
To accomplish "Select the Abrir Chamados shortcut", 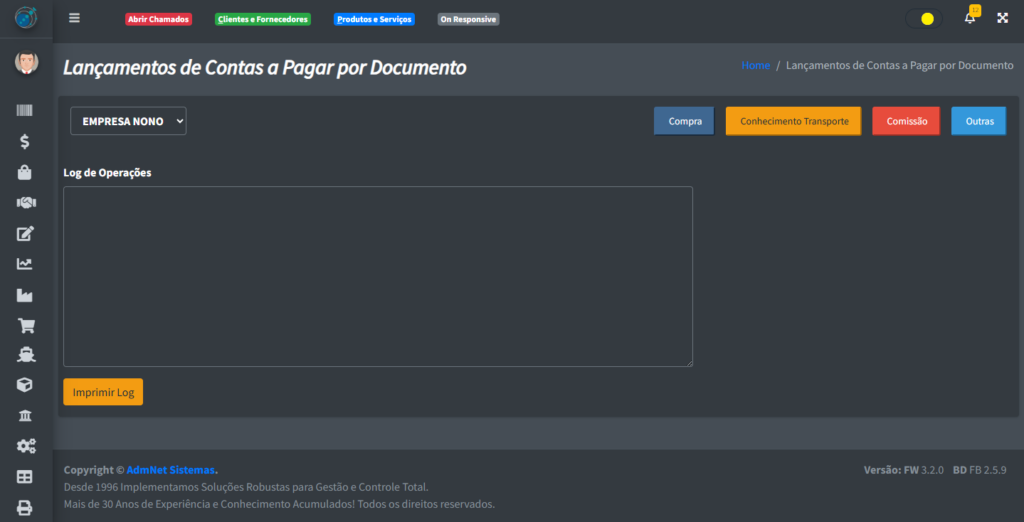I will click(158, 19).
